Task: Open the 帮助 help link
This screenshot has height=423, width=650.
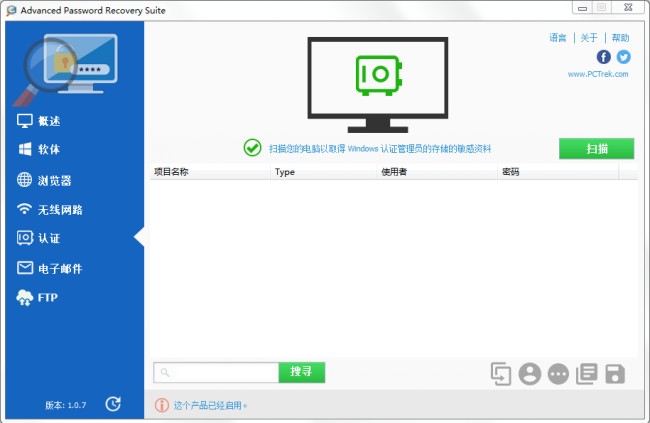Action: [x=621, y=38]
